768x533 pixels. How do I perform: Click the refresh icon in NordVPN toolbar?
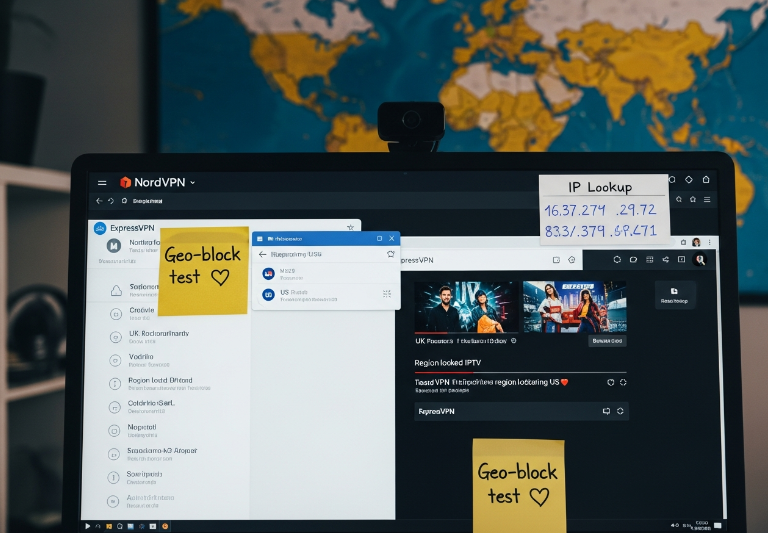coord(111,201)
